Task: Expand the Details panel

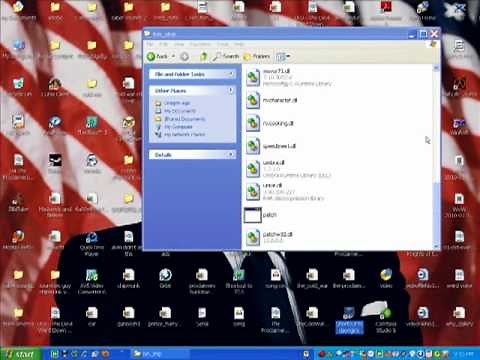Action: 231,154
